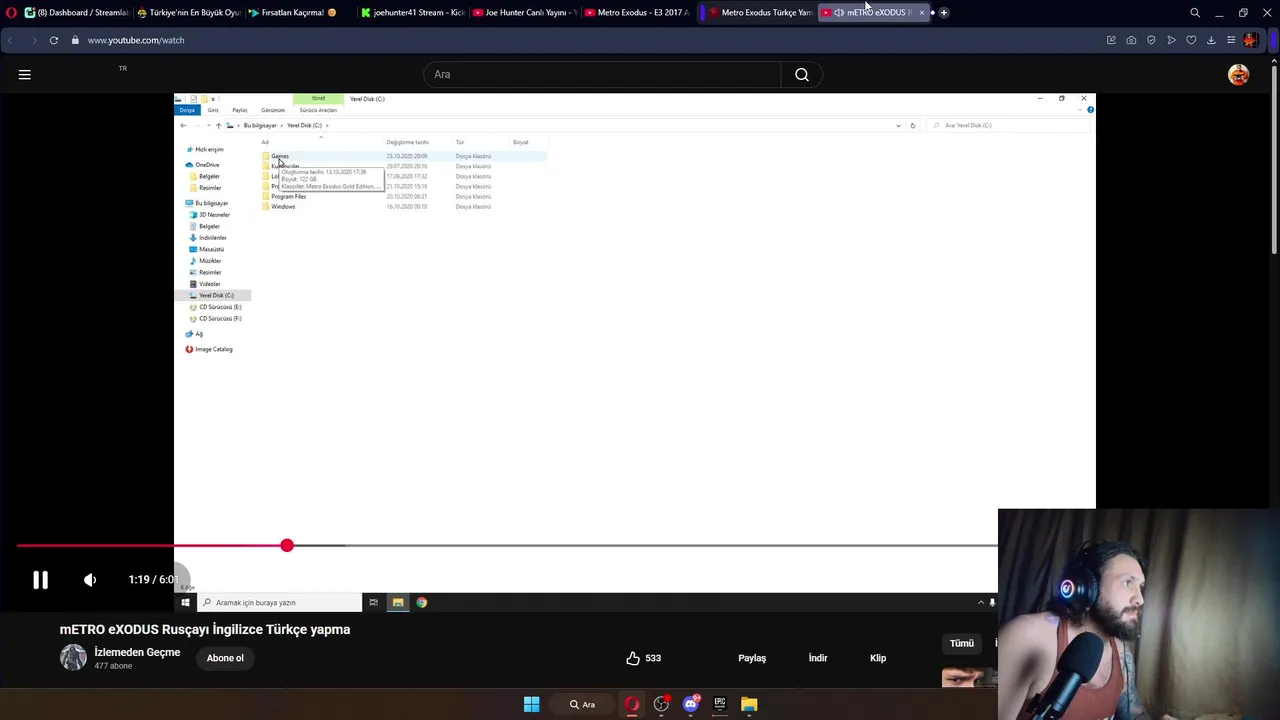
Task: Open the YouTube account avatar menu
Action: pos(1238,74)
